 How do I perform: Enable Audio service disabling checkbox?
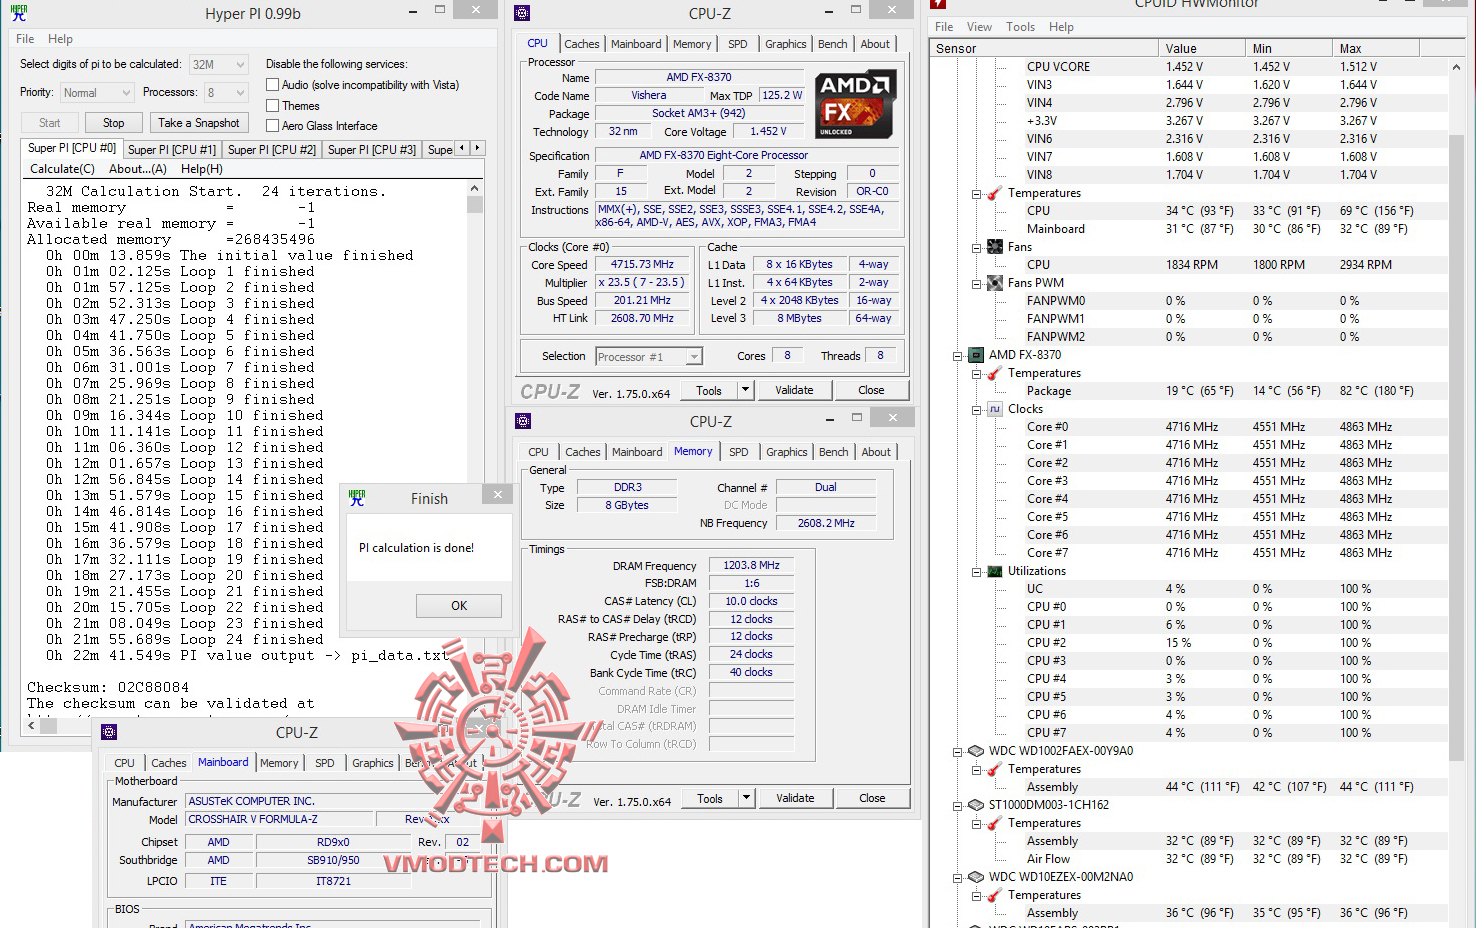(x=272, y=85)
